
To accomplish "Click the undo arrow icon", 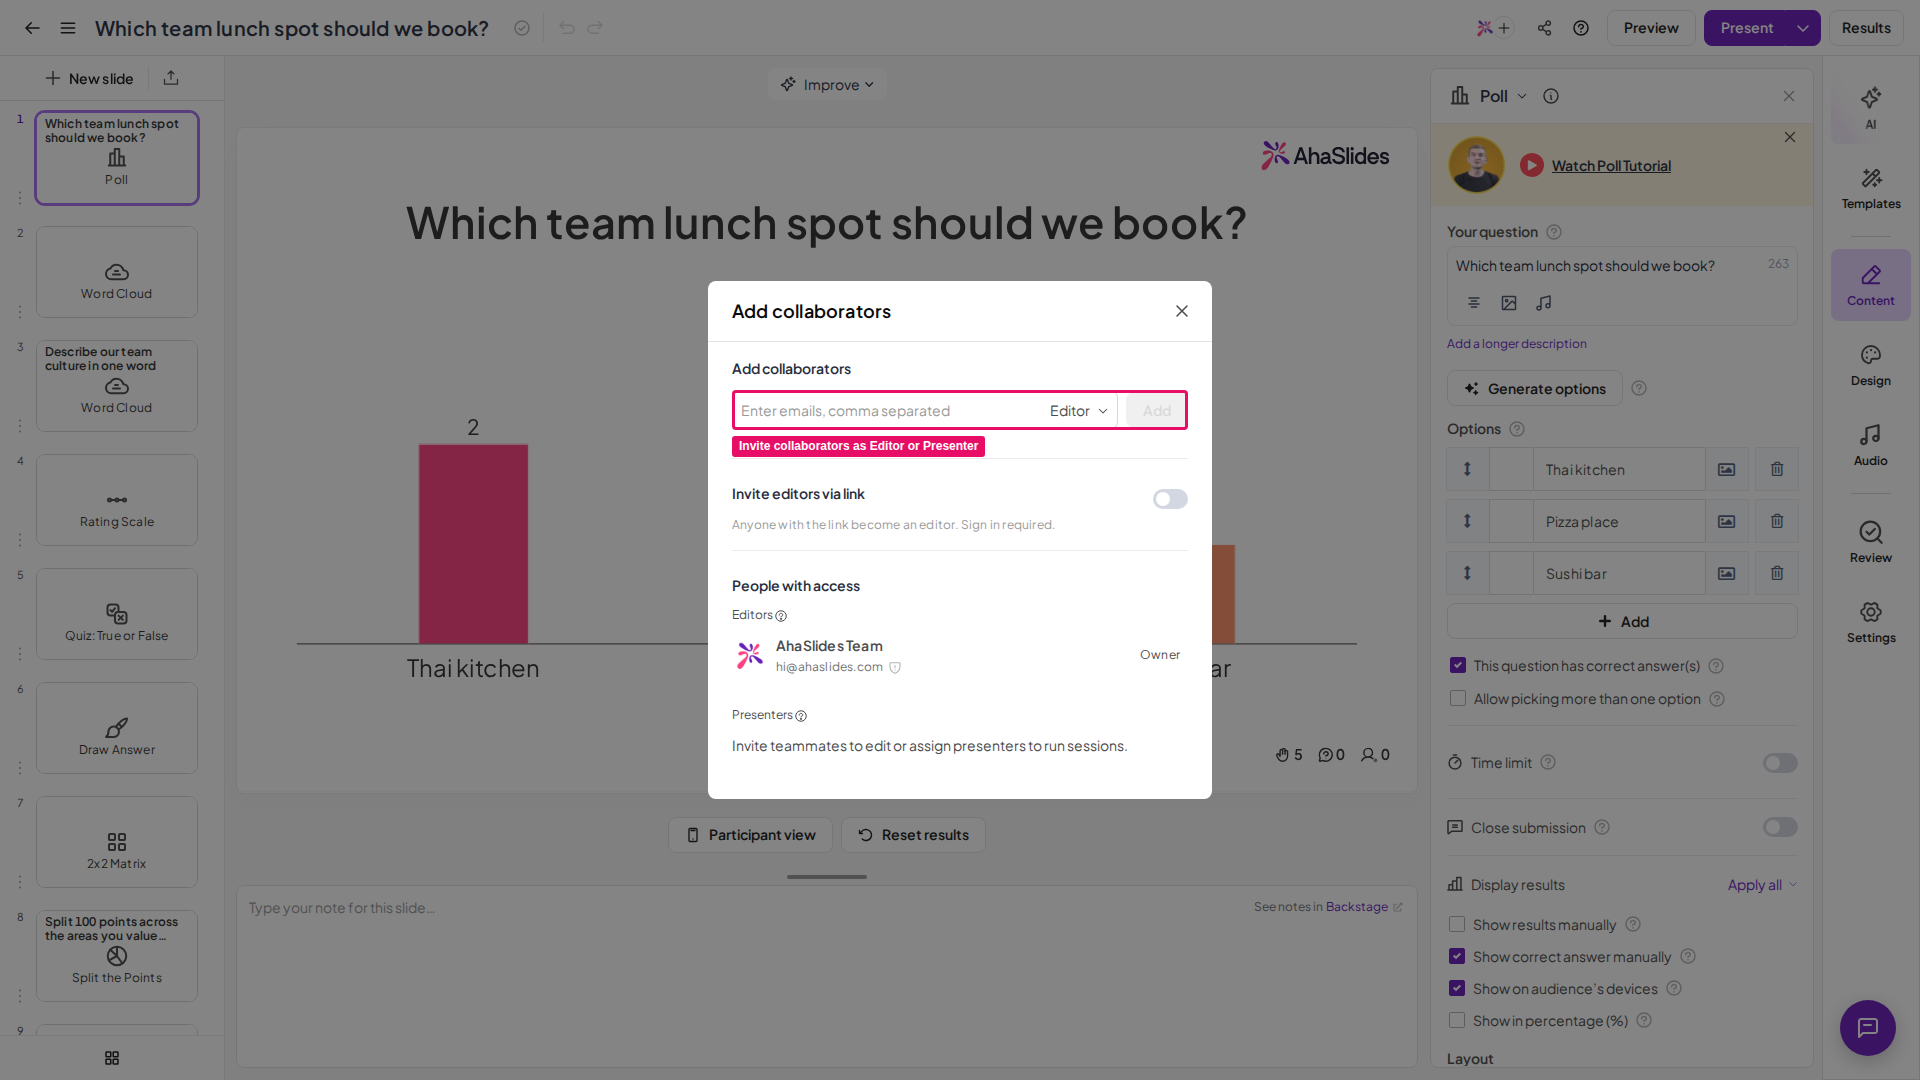I will 567,28.
